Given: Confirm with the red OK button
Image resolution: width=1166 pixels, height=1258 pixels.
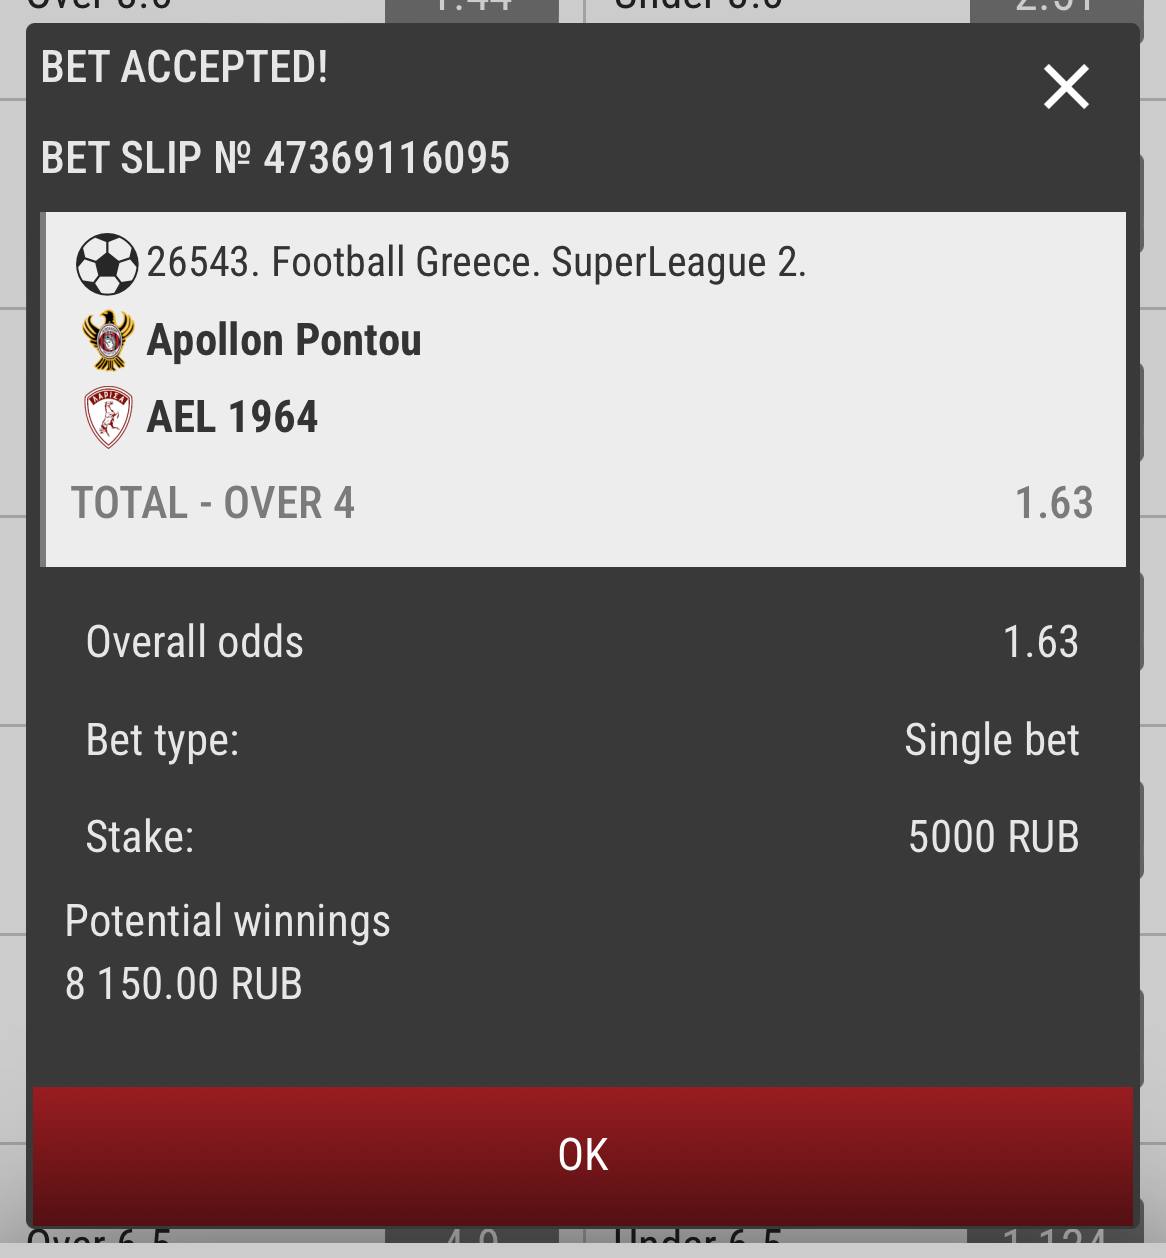Looking at the screenshot, I should [x=583, y=1155].
